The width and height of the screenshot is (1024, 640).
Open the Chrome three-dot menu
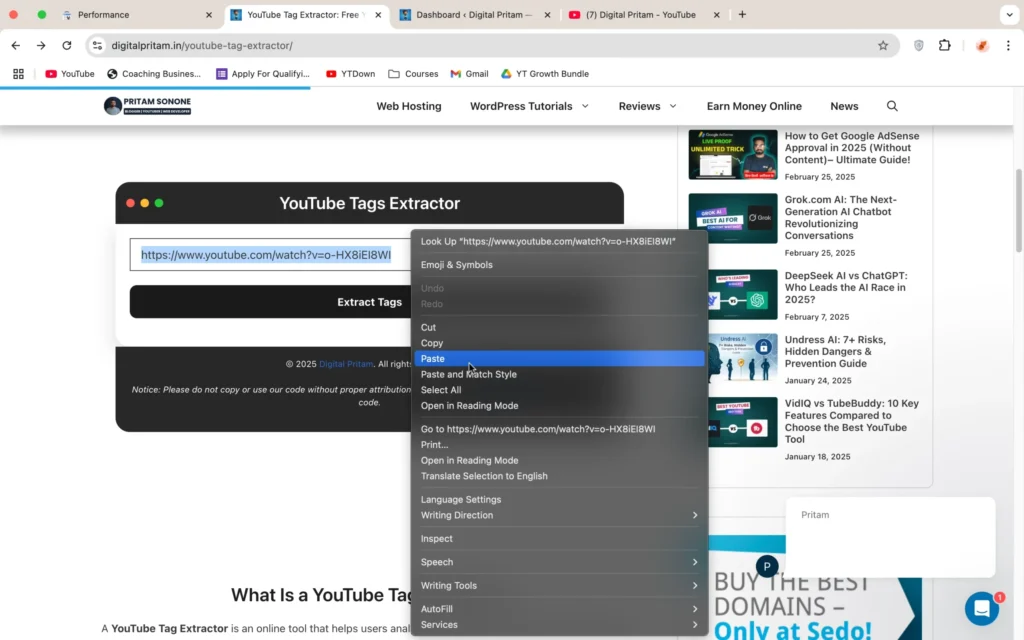(x=1008, y=45)
